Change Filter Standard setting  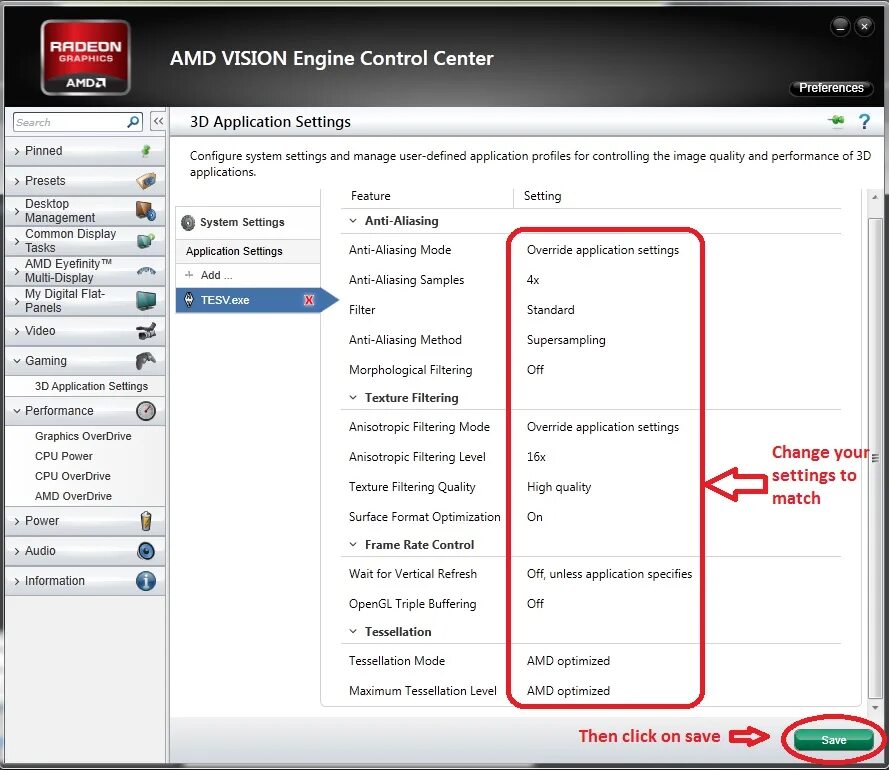(x=550, y=310)
